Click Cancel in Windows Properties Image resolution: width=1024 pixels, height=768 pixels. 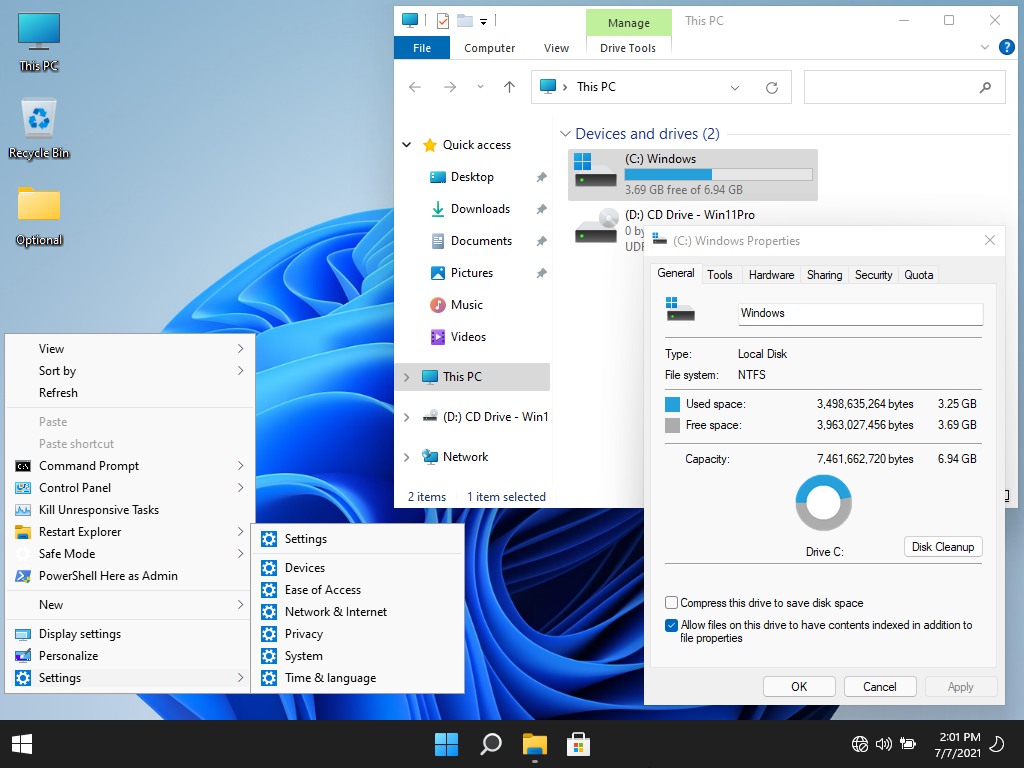click(x=880, y=686)
